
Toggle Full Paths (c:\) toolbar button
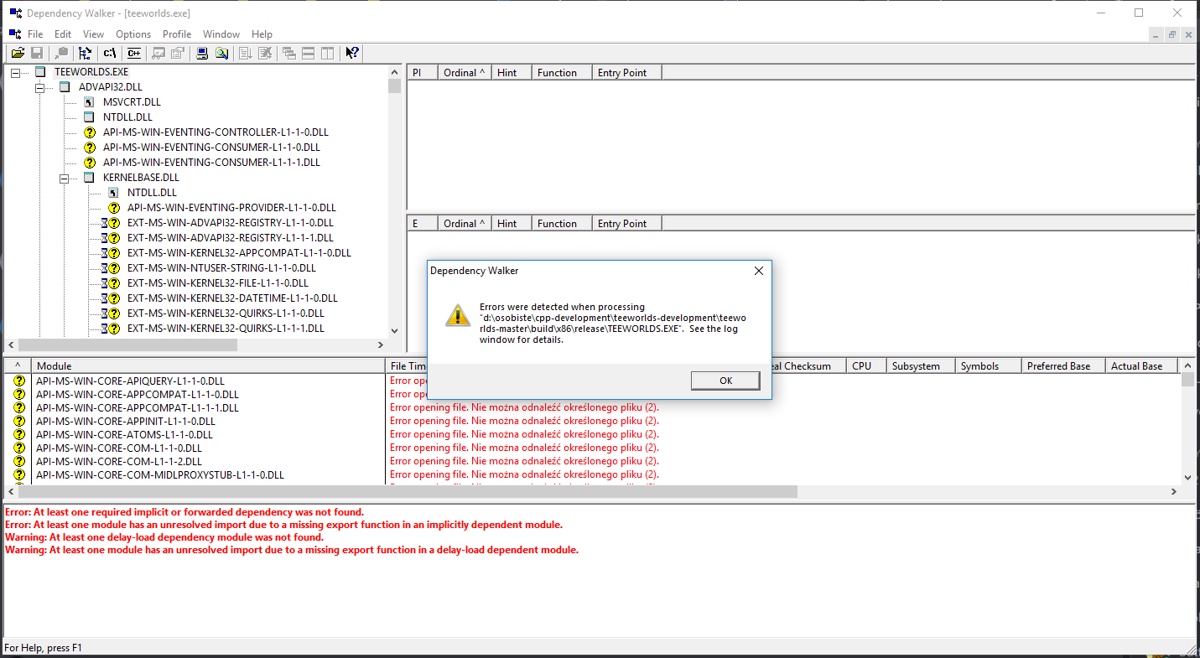110,53
